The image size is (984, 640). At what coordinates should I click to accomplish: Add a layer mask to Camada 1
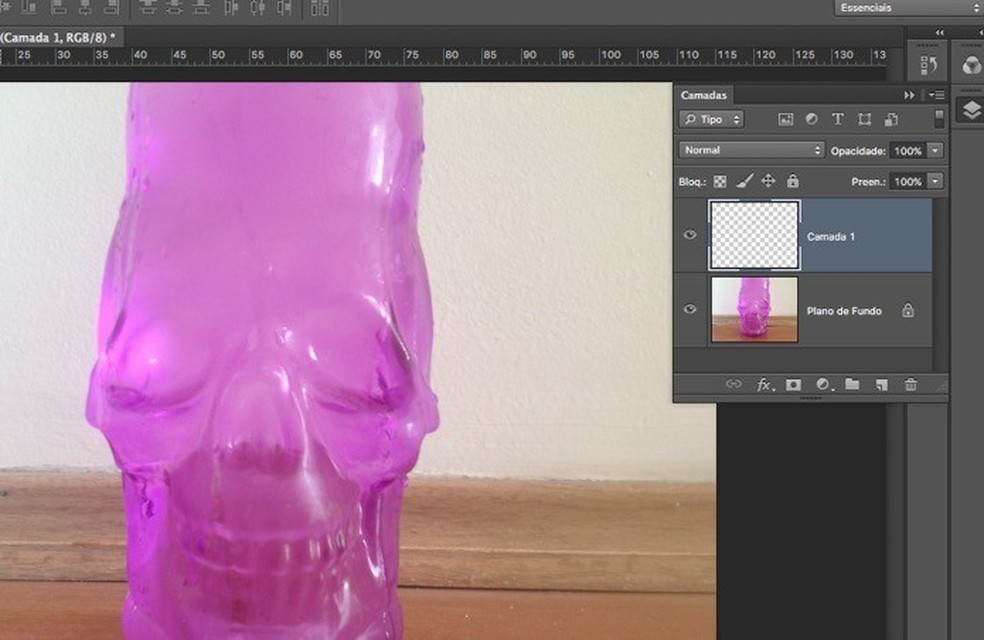tap(793, 384)
